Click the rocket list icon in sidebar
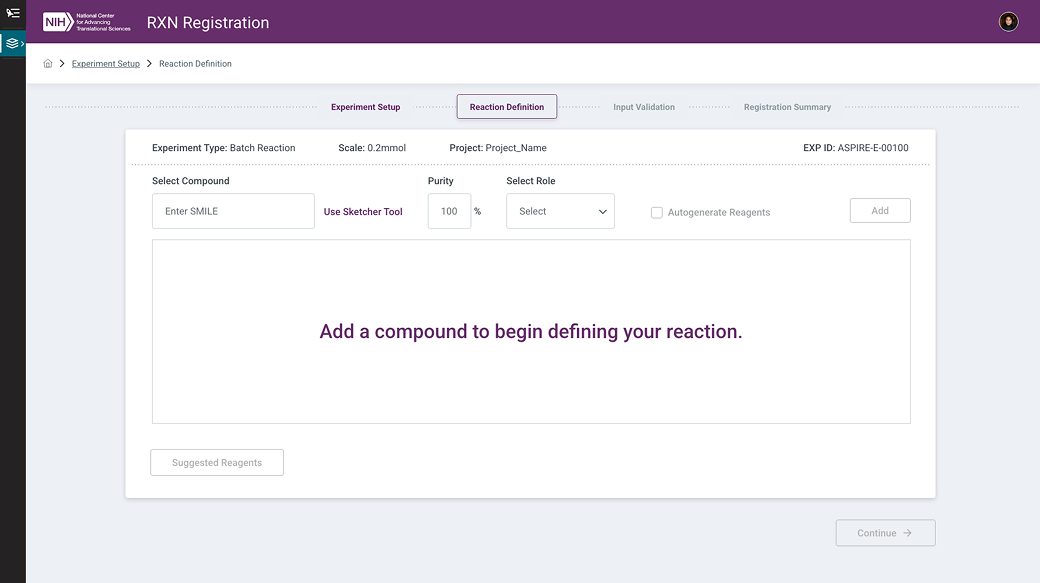This screenshot has height=583, width=1040. click(x=13, y=13)
